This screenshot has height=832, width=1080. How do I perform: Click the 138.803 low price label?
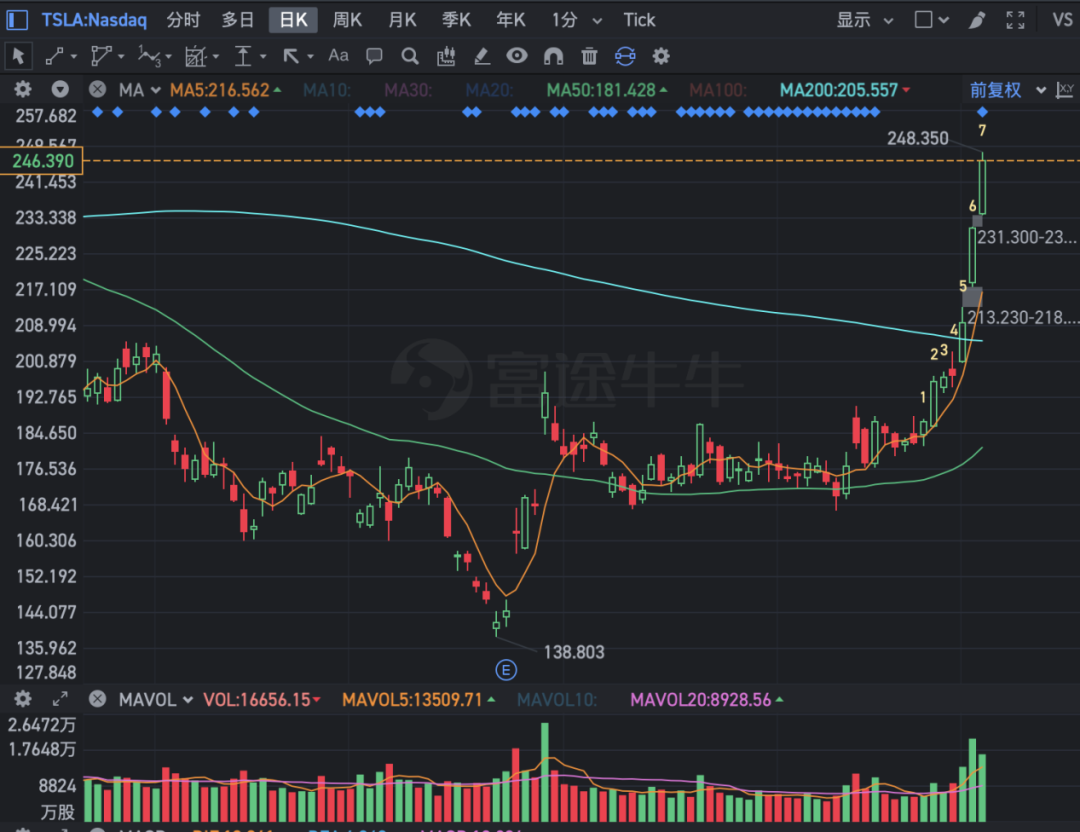[574, 652]
